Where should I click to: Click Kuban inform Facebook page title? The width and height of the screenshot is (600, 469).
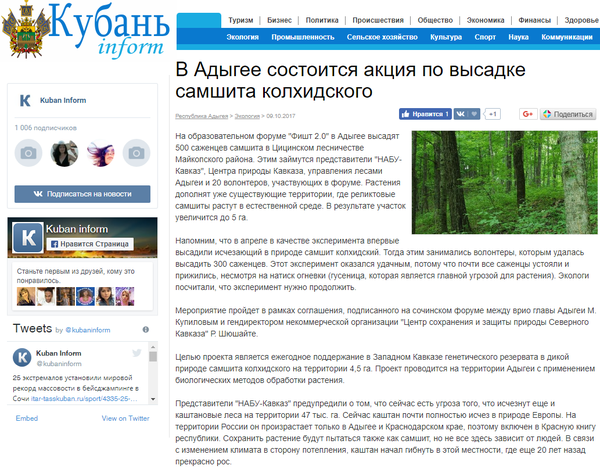[77, 229]
